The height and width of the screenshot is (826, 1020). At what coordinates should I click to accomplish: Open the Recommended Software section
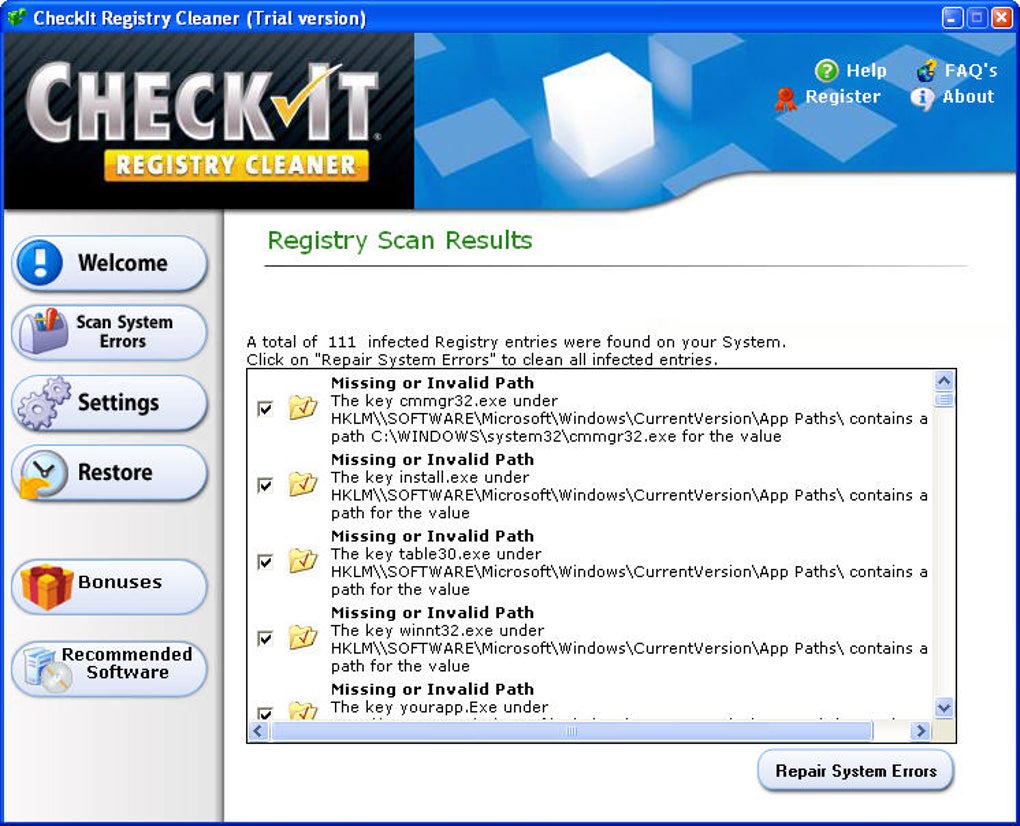pyautogui.click(x=109, y=668)
